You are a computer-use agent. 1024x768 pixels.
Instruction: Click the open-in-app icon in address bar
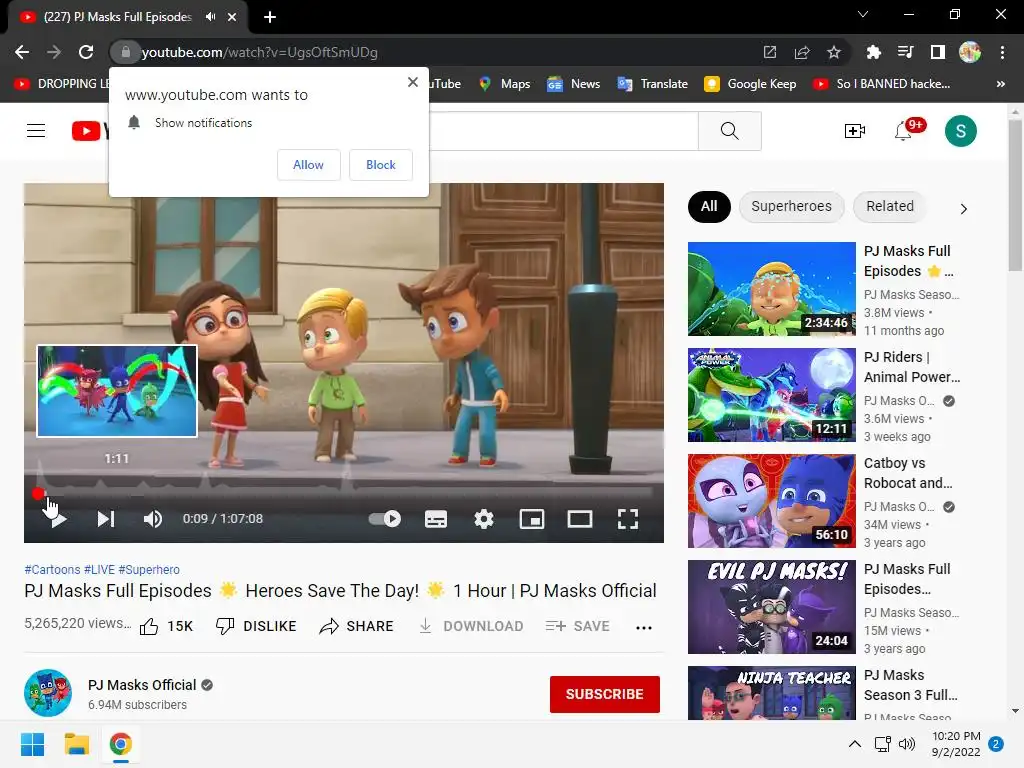[x=770, y=52]
